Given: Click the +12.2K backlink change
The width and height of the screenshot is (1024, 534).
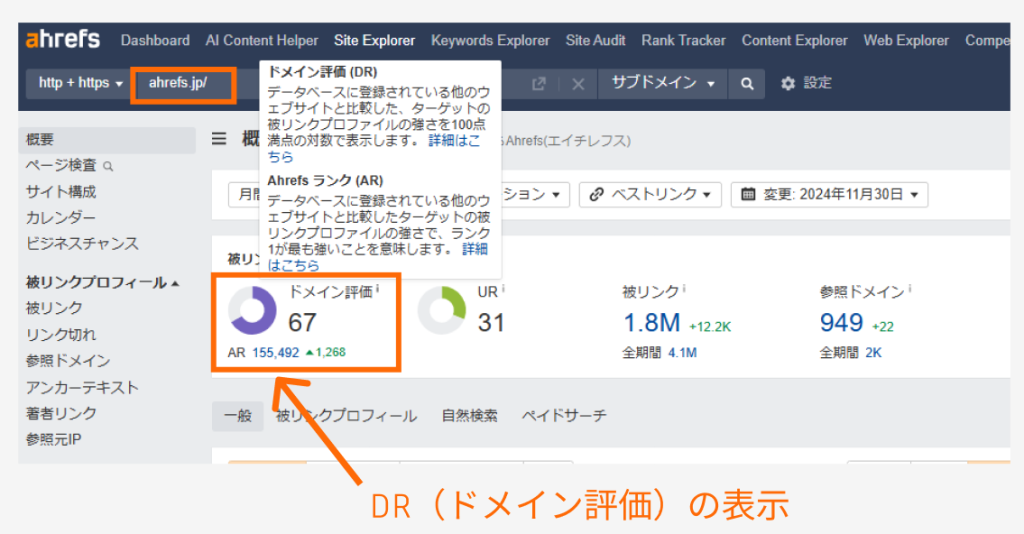Looking at the screenshot, I should [710, 327].
